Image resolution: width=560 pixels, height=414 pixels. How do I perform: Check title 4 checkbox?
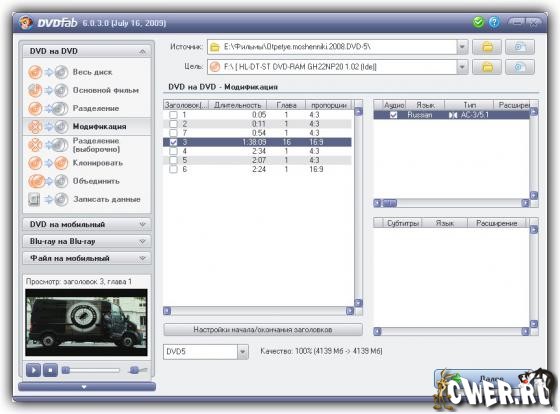coord(173,151)
